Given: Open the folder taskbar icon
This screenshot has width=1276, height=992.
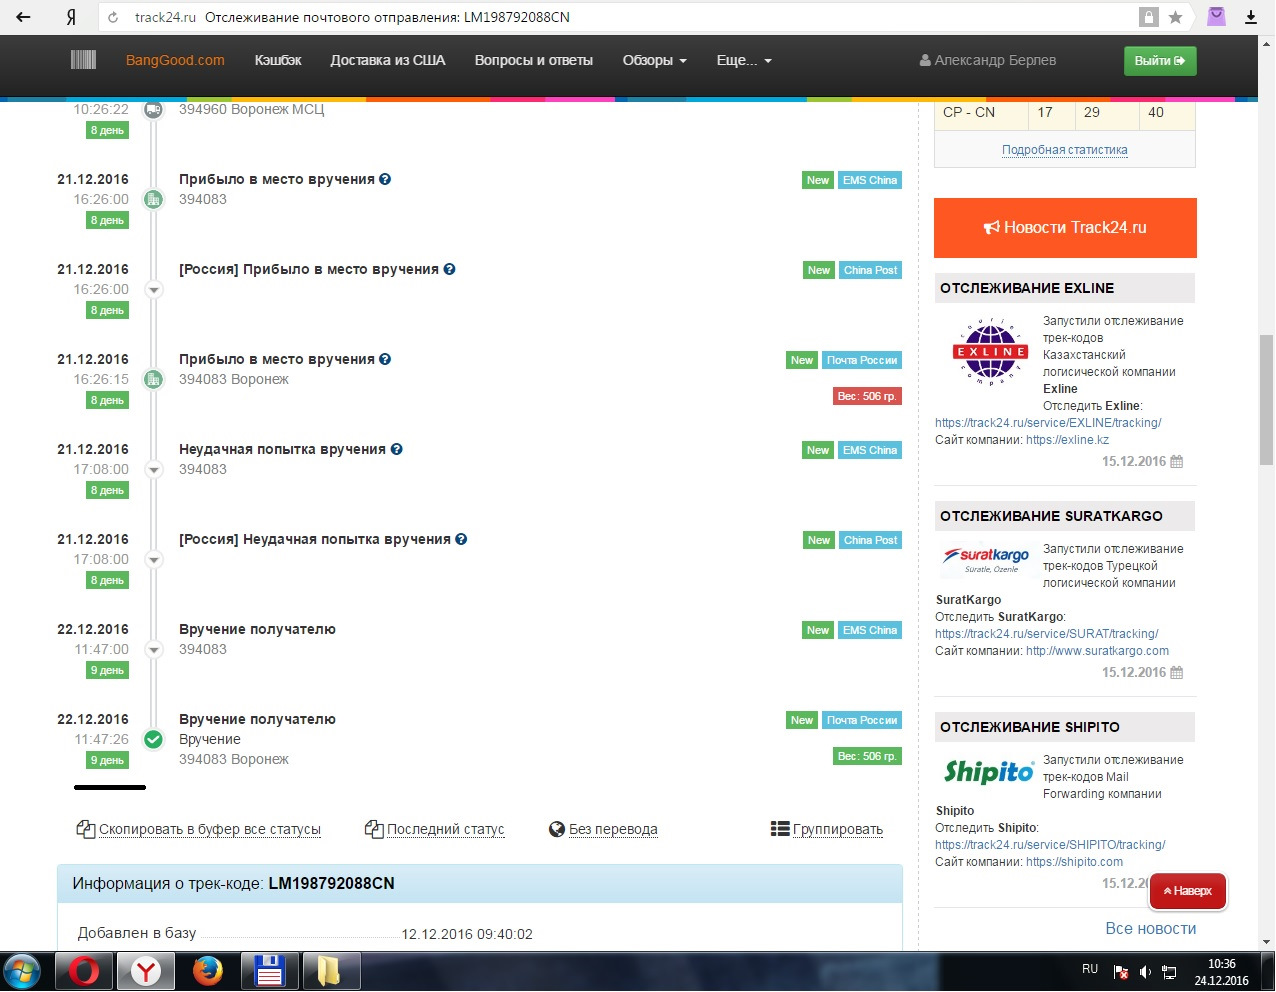Looking at the screenshot, I should pyautogui.click(x=330, y=971).
